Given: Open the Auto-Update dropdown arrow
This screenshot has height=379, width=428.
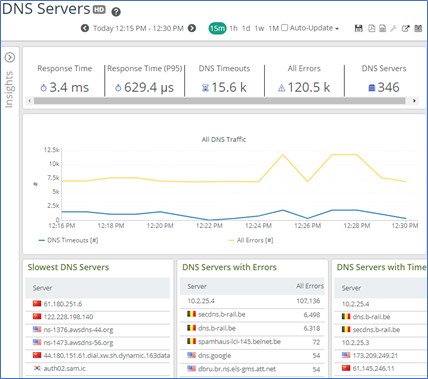Looking at the screenshot, I should [x=337, y=29].
